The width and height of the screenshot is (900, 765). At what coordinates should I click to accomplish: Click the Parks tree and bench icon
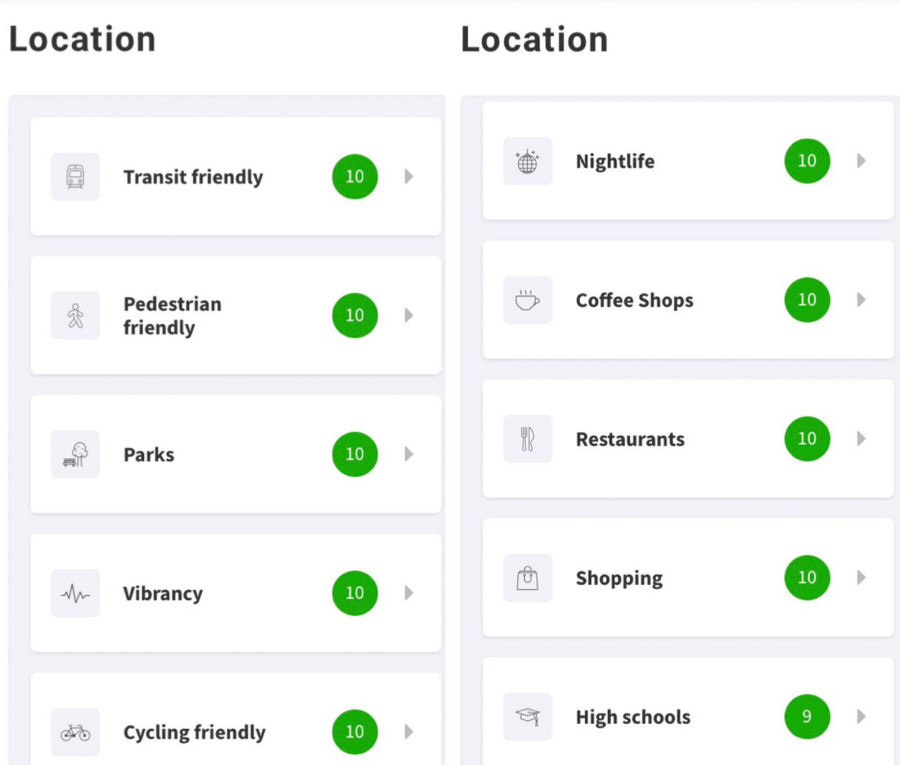click(76, 455)
